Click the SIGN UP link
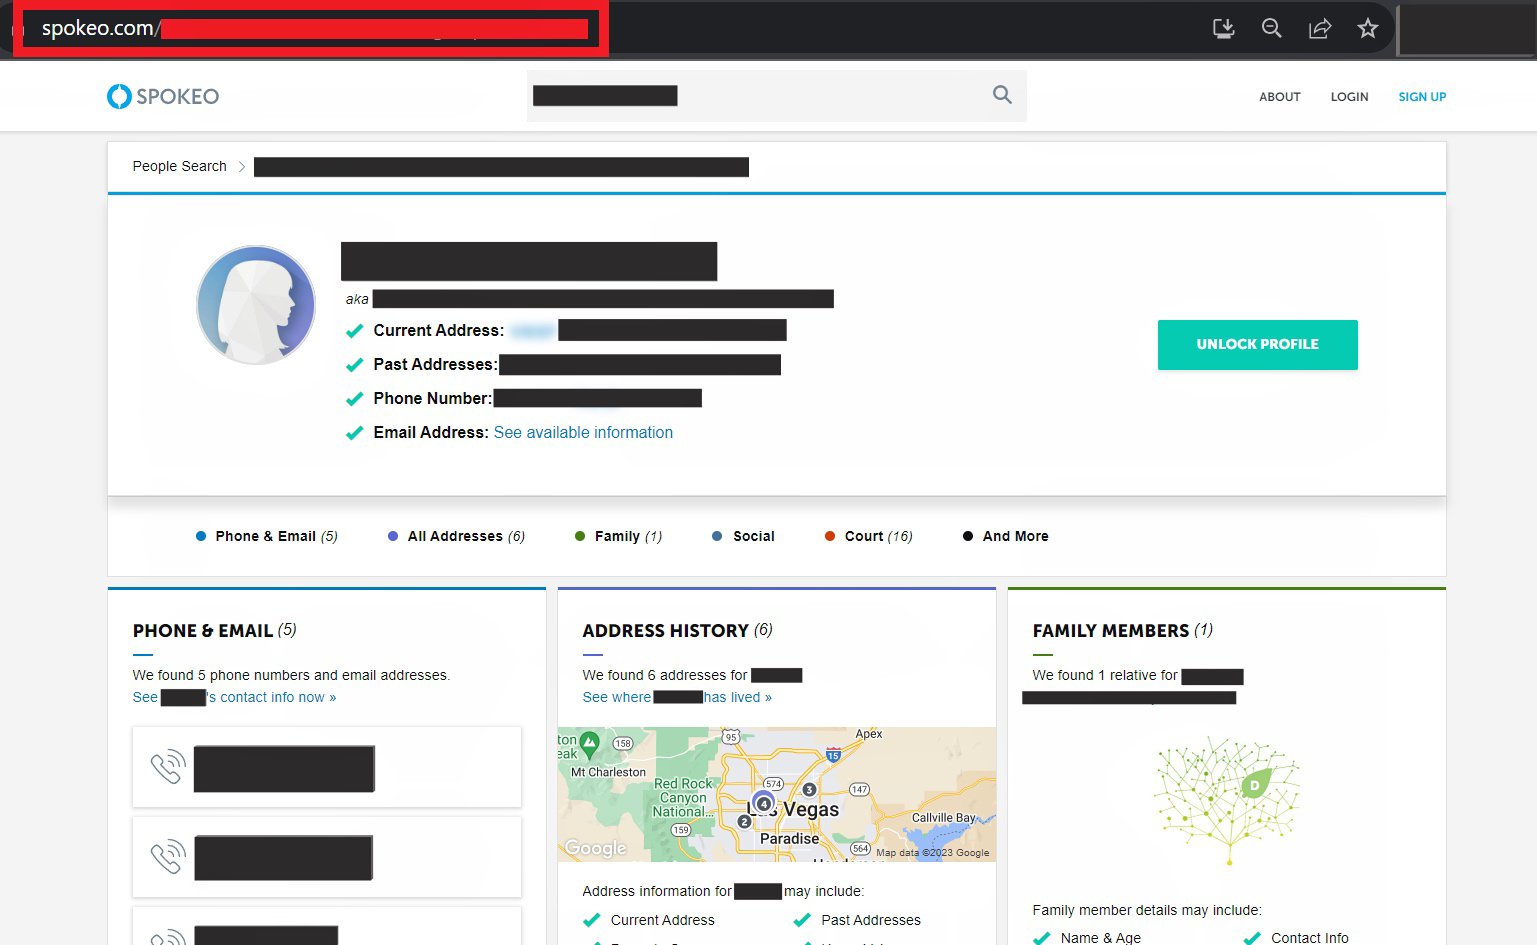Viewport: 1537px width, 945px height. point(1422,97)
